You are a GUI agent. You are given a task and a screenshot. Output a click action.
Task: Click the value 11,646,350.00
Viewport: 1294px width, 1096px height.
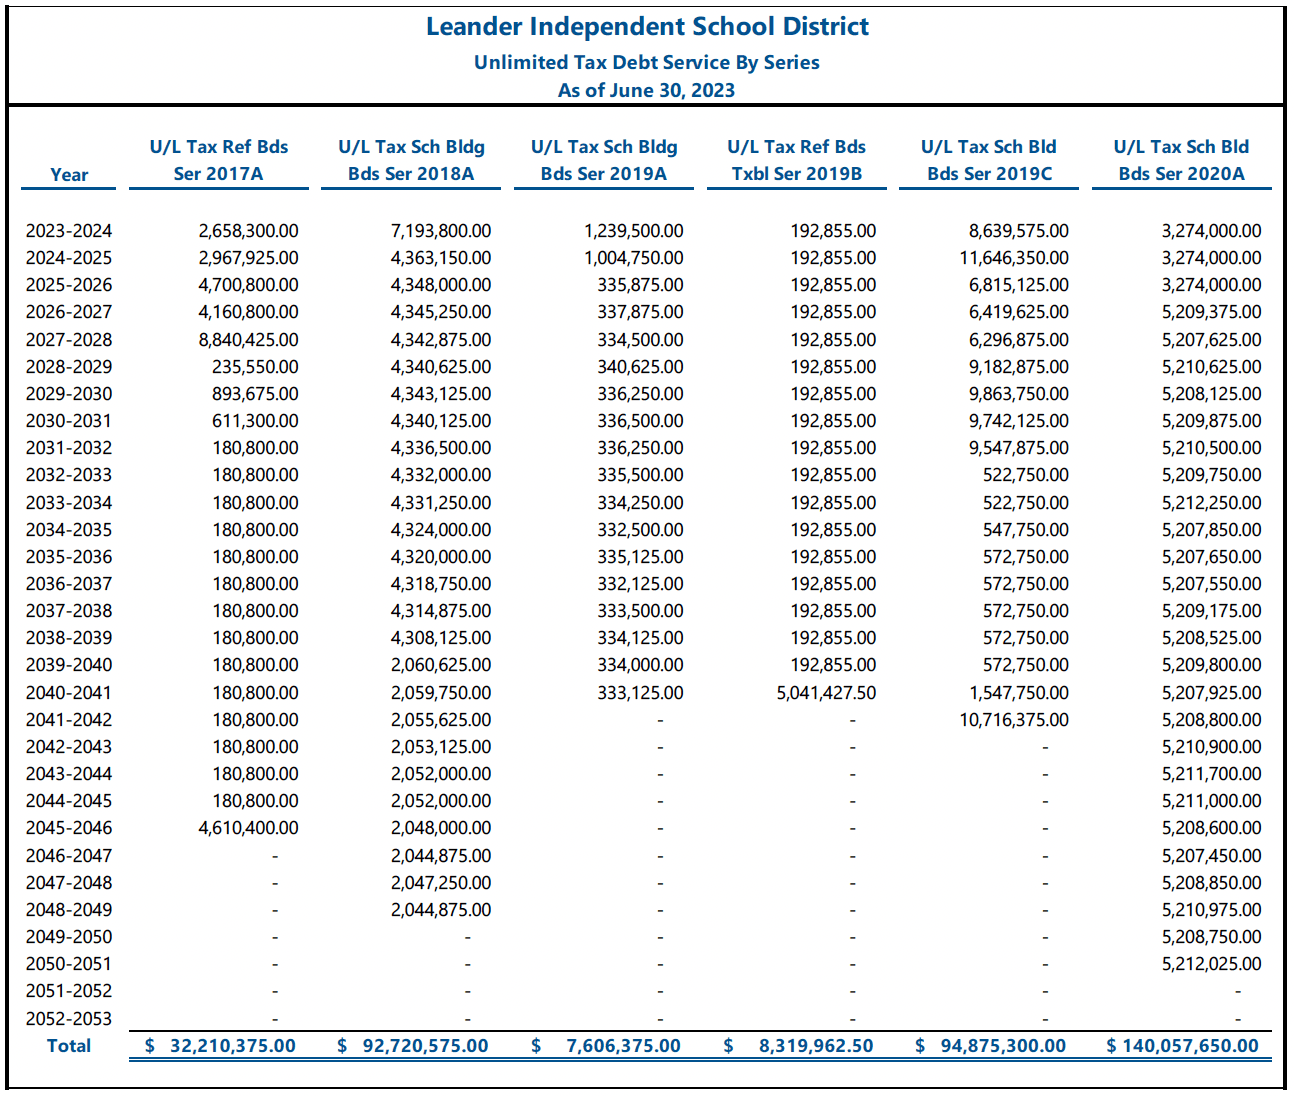click(x=1015, y=258)
